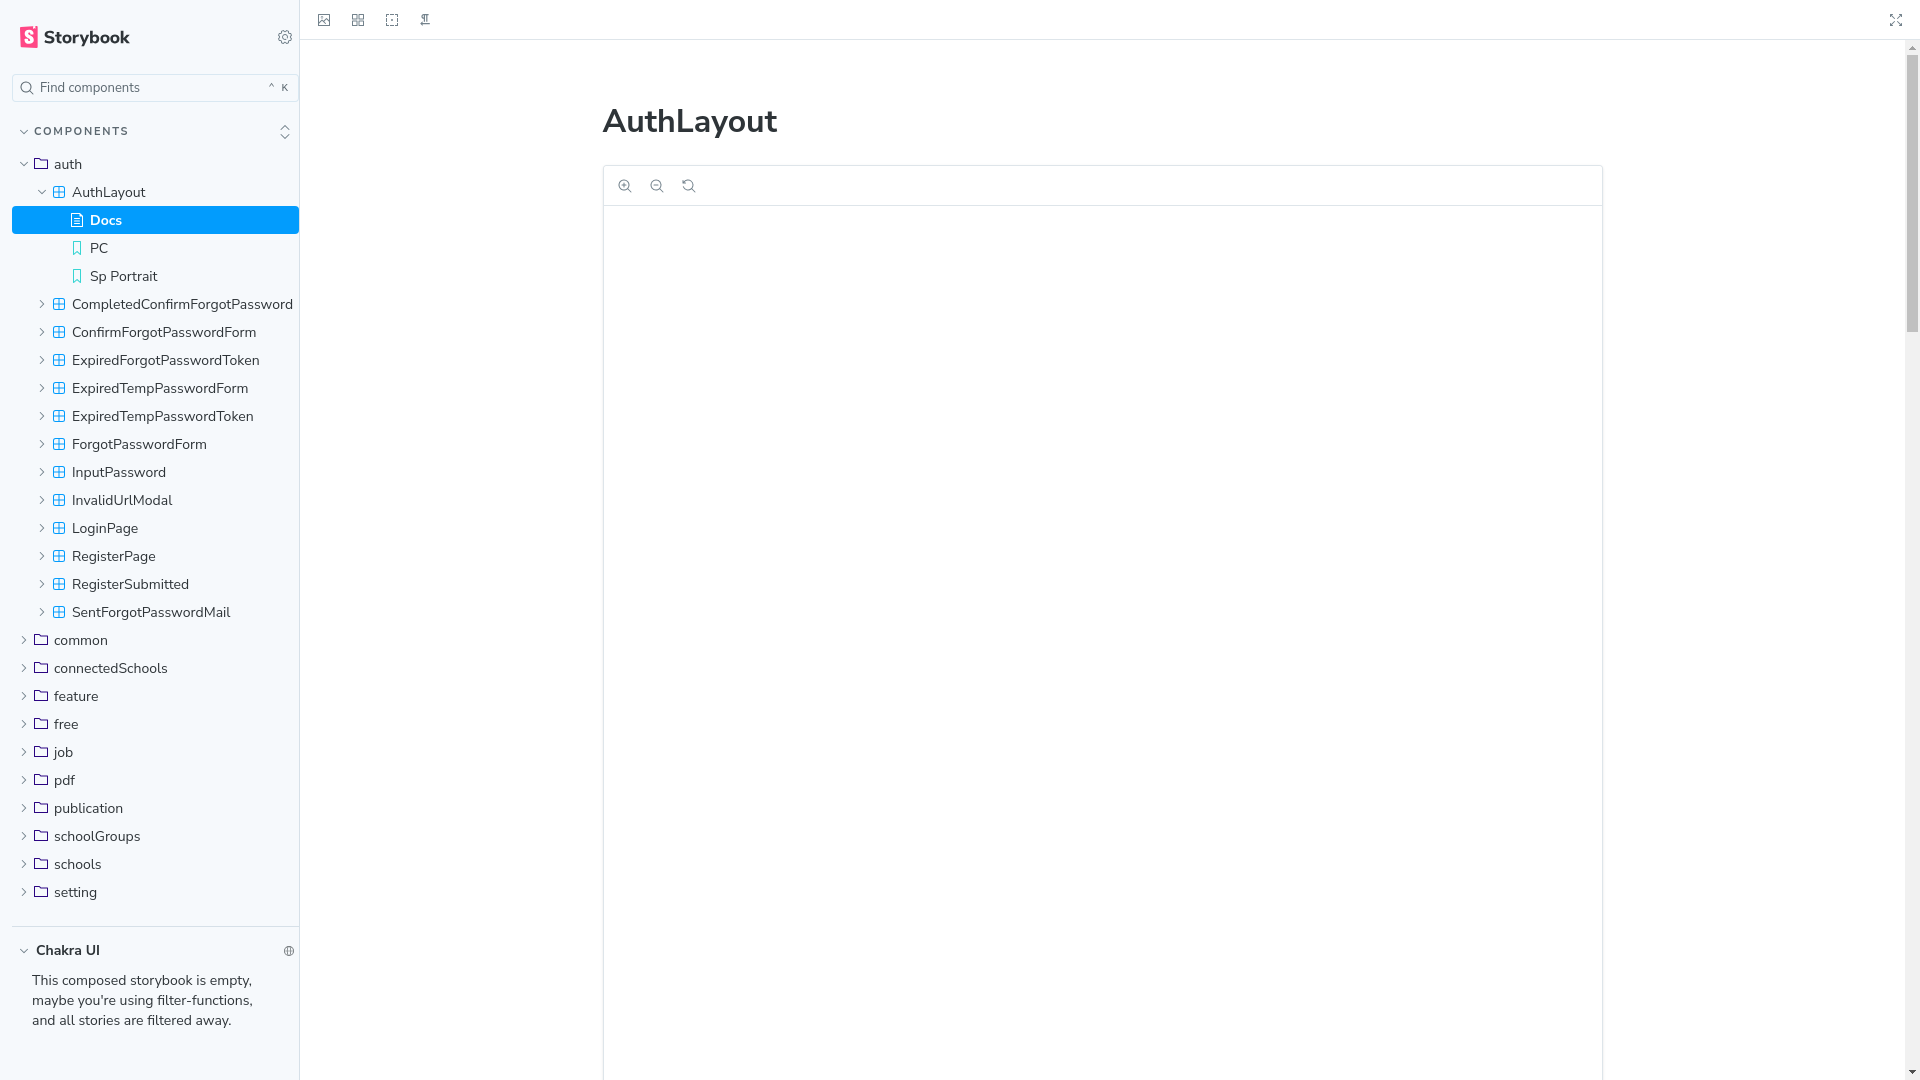The height and width of the screenshot is (1080, 1920).
Task: Click the empty composed storybook message
Action: click(142, 1001)
